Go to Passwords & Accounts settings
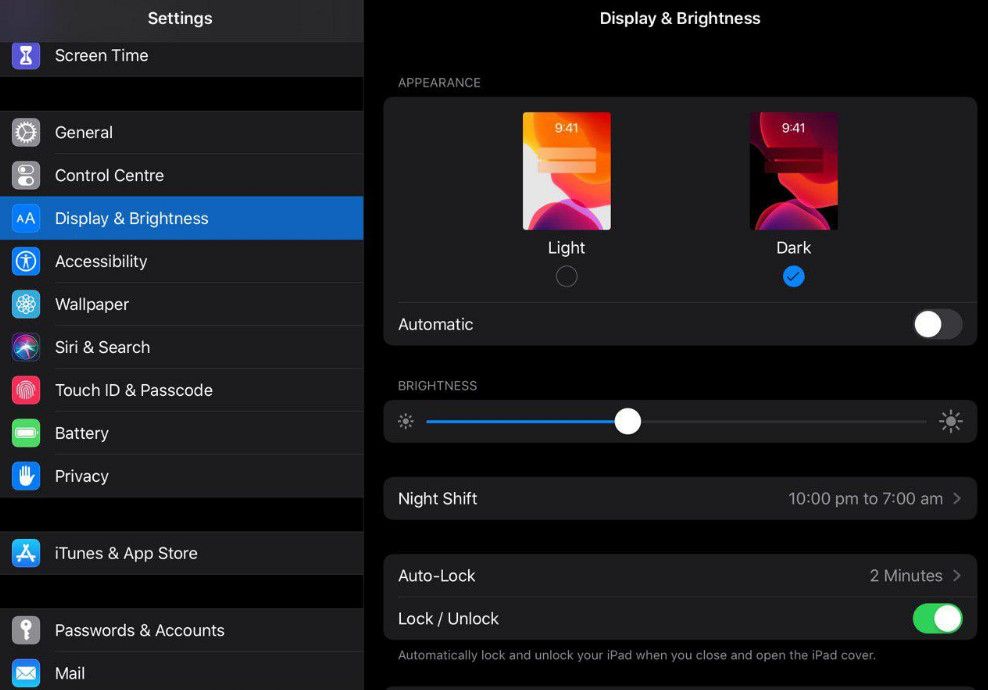988x690 pixels. [x=139, y=630]
